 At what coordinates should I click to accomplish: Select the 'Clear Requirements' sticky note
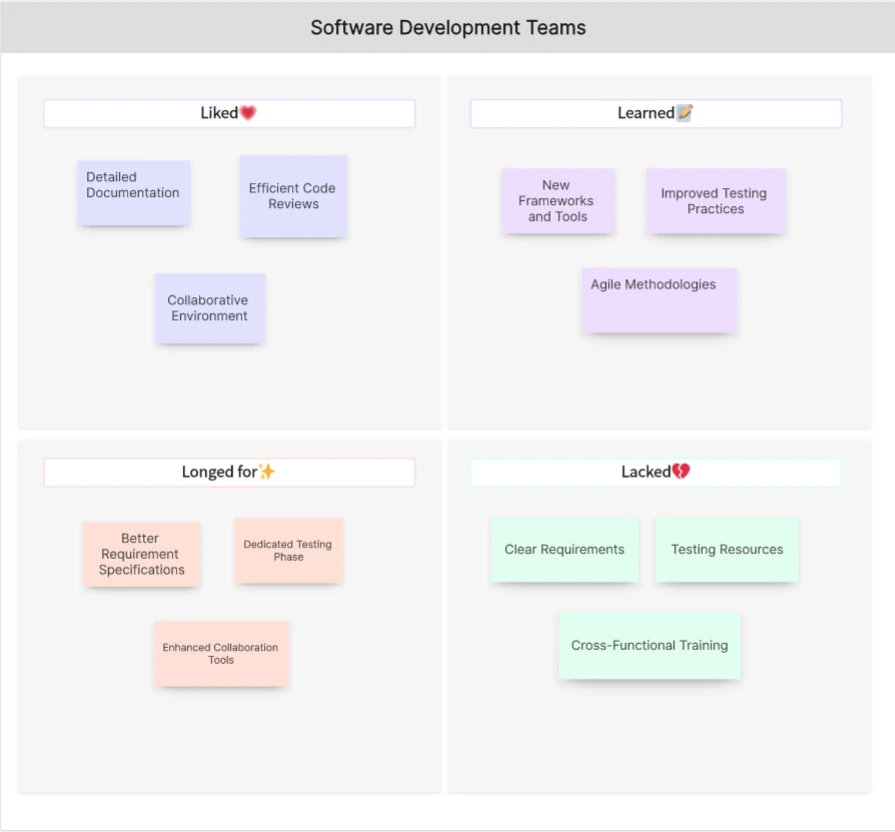pos(565,550)
